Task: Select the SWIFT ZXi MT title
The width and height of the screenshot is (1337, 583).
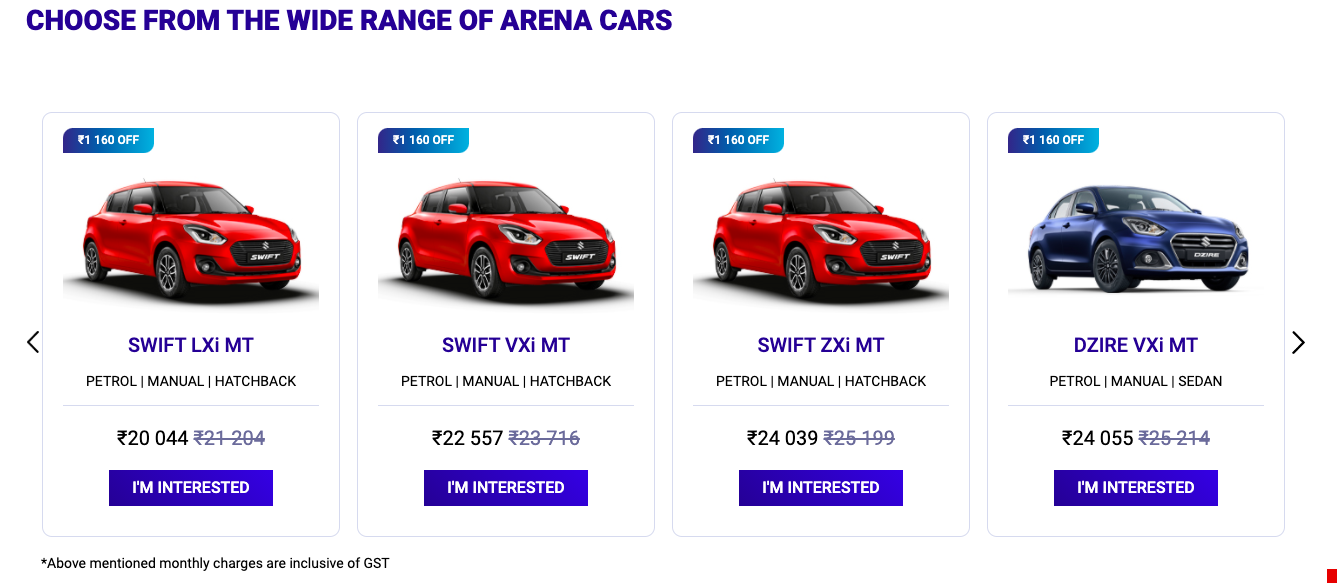Action: click(x=821, y=346)
